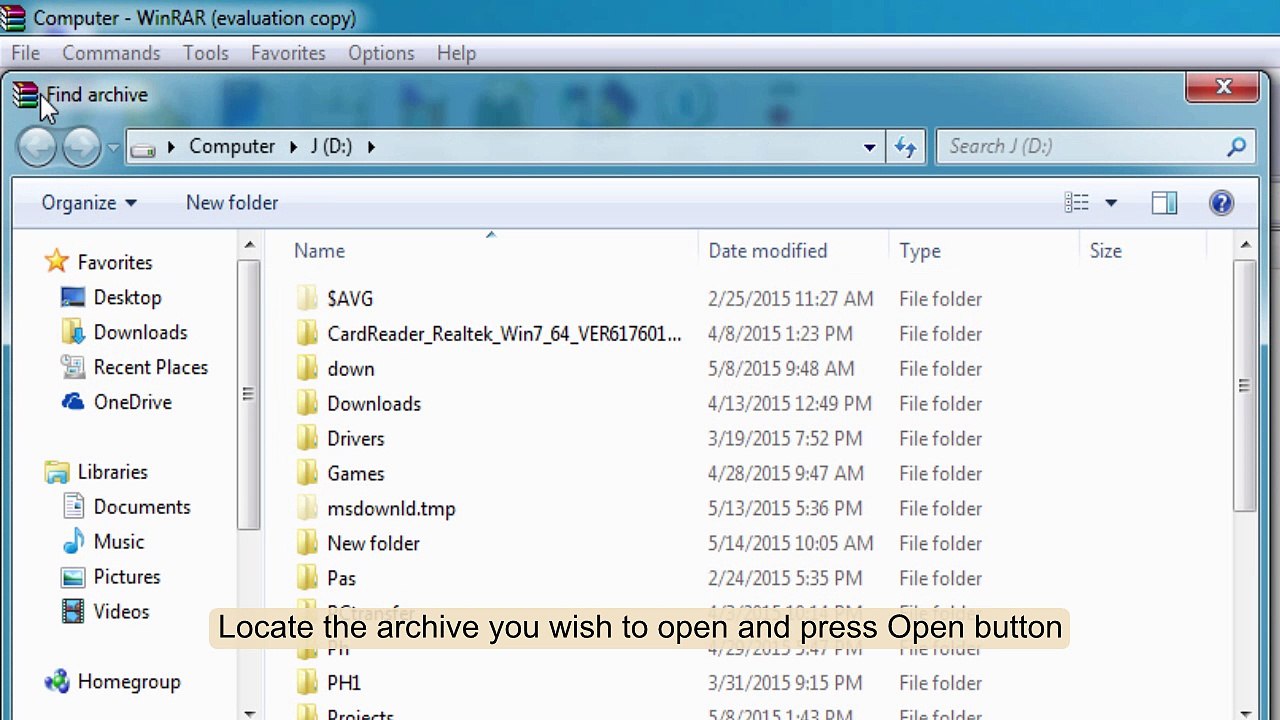Click the New folder button
Image resolution: width=1280 pixels, height=720 pixels.
click(232, 203)
